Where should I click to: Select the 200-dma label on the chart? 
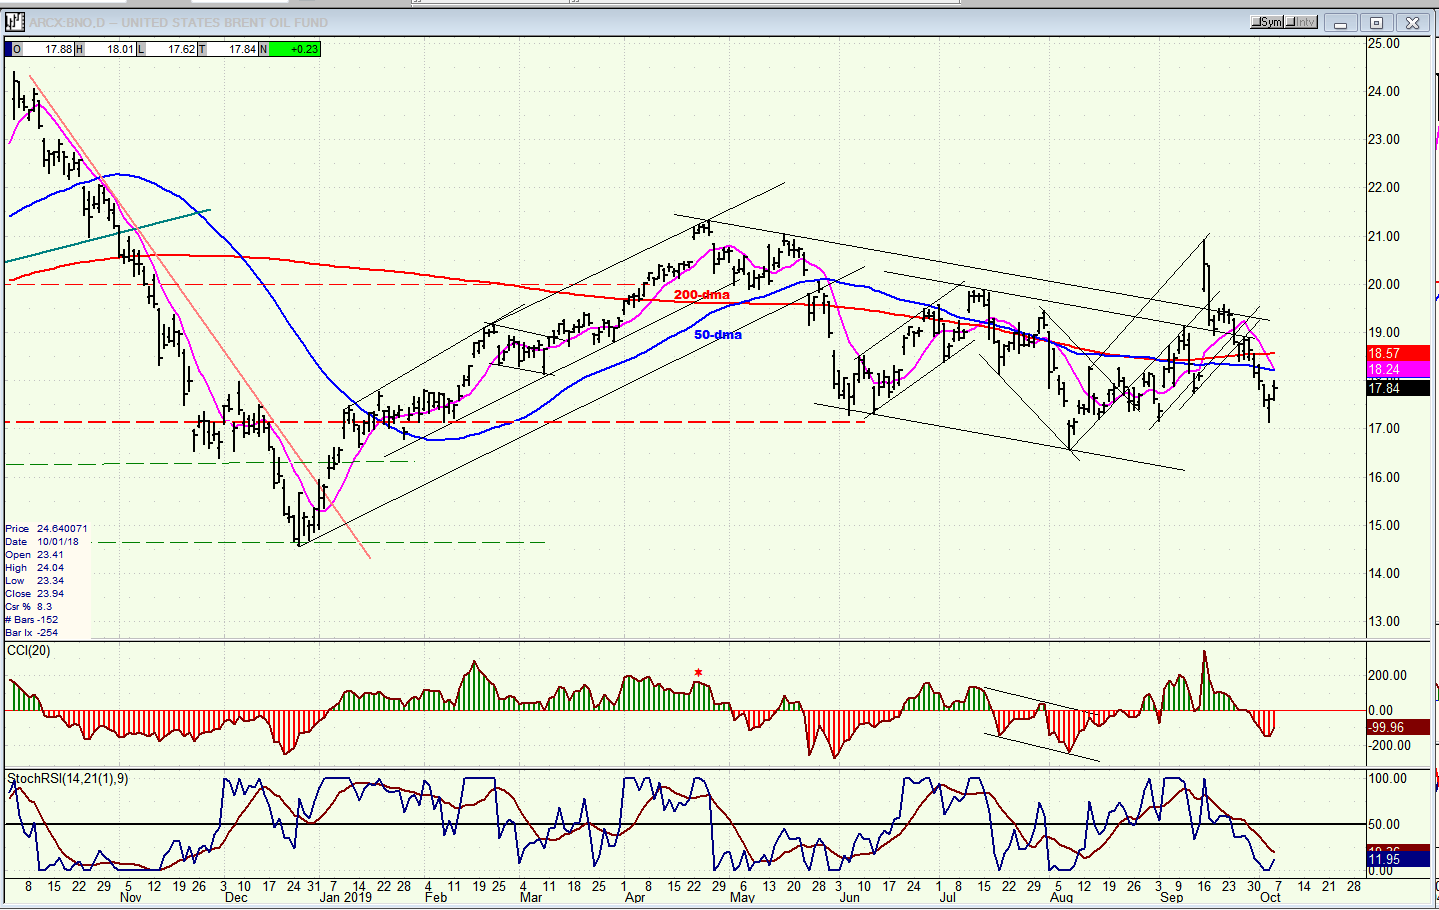click(x=701, y=295)
